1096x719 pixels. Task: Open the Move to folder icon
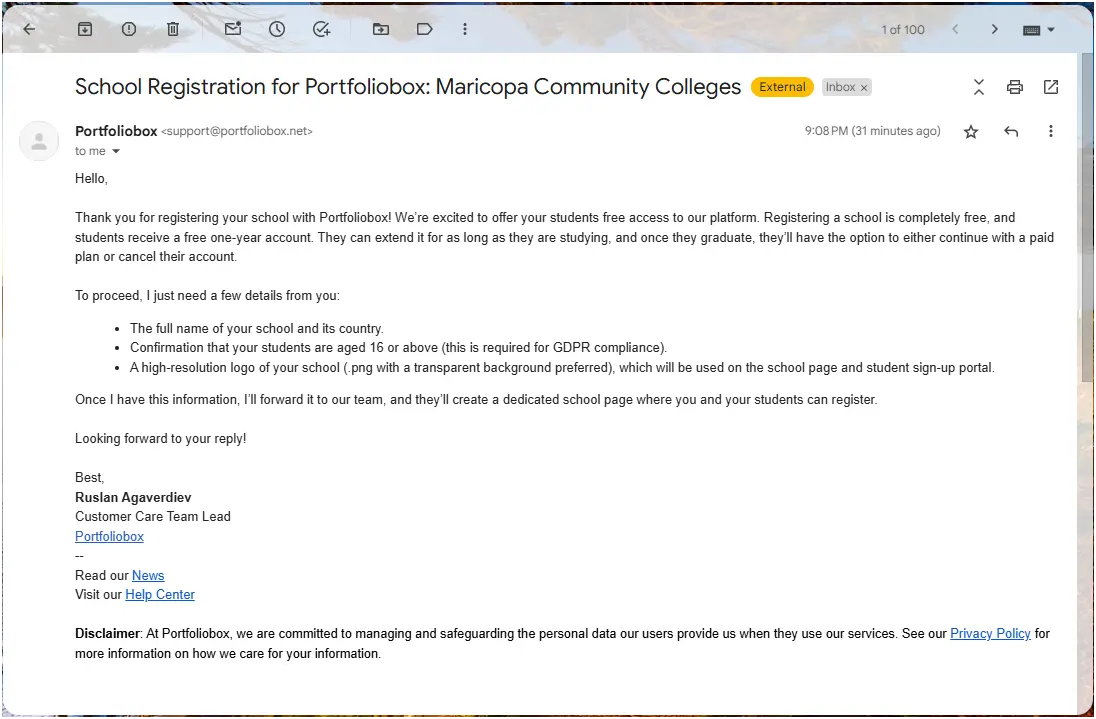click(380, 29)
